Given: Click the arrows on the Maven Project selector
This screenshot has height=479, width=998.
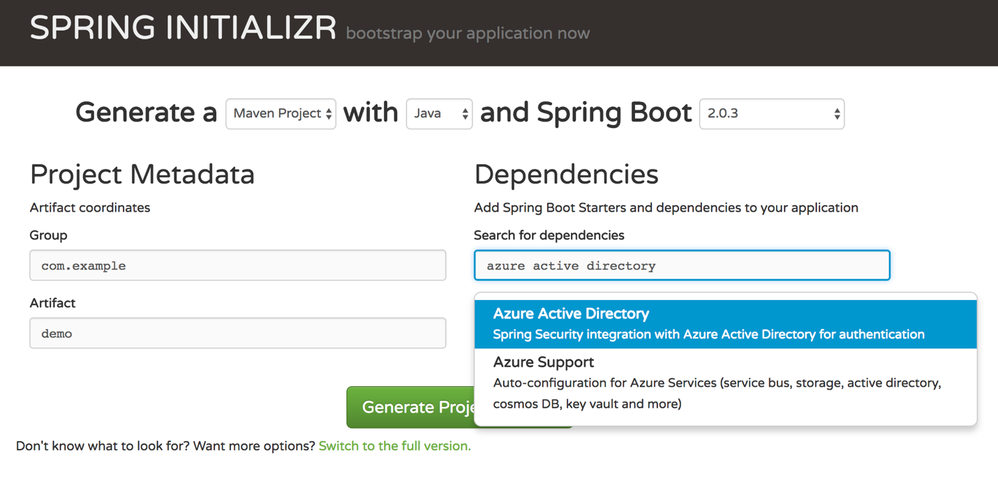Looking at the screenshot, I should tap(328, 115).
